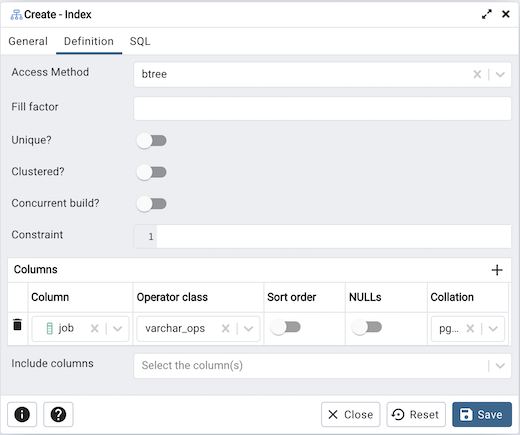Click the Include columns label
This screenshot has height=435, width=520.
(x=52, y=363)
